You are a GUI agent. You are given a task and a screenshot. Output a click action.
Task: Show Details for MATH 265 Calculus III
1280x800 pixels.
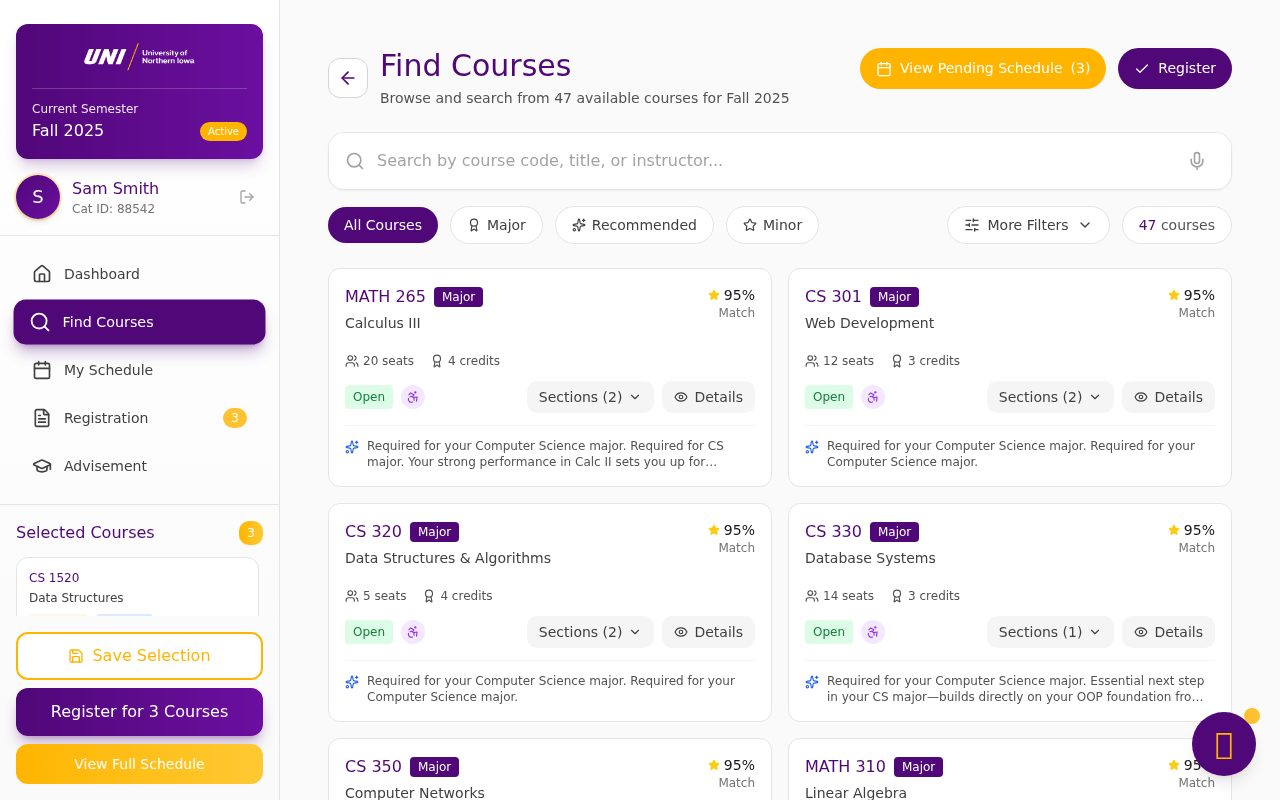(x=708, y=397)
